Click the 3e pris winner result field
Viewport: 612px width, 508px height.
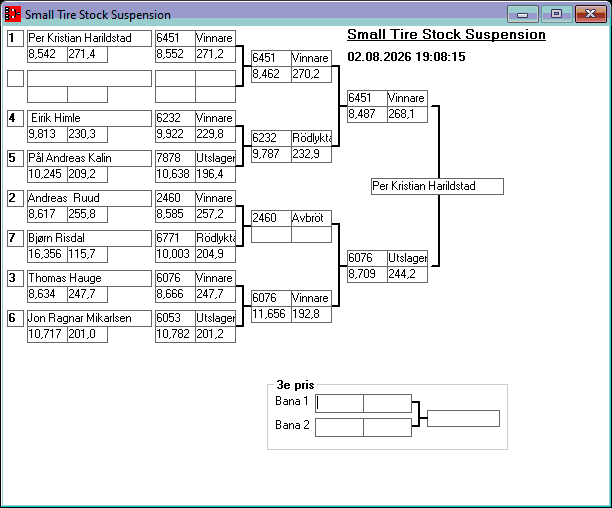pos(463,418)
